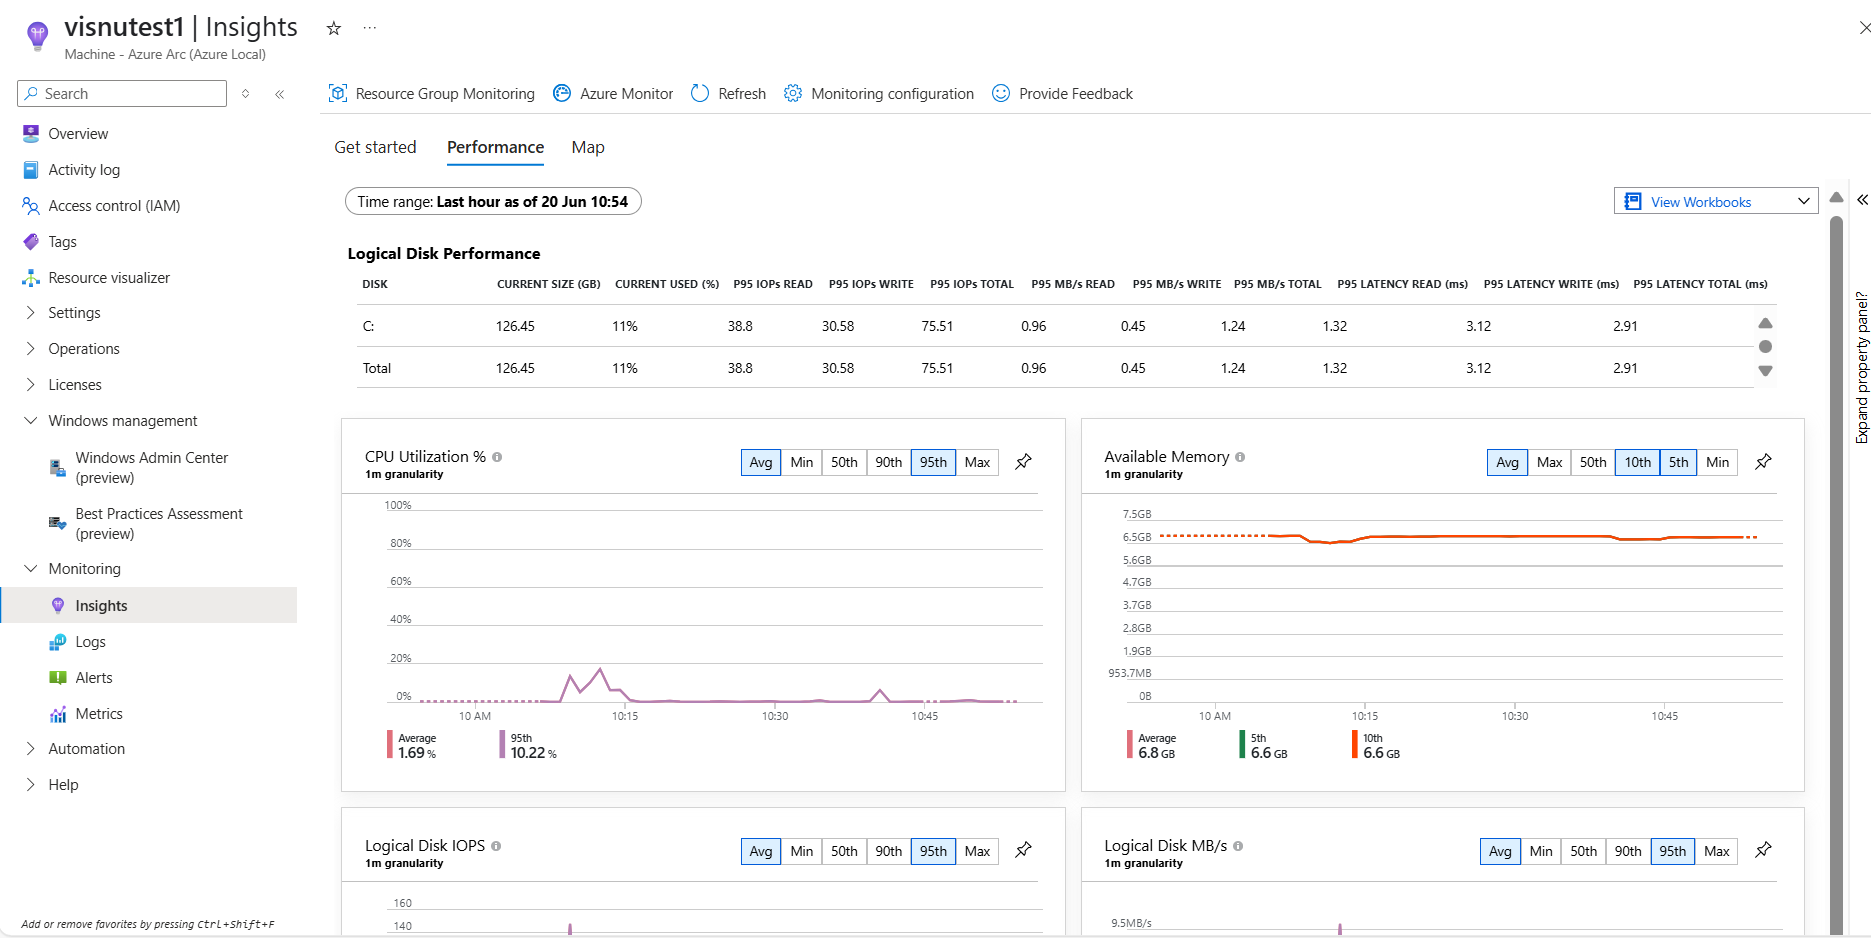Toggle Avg series on Available Memory chart
1871x938 pixels.
coord(1507,462)
